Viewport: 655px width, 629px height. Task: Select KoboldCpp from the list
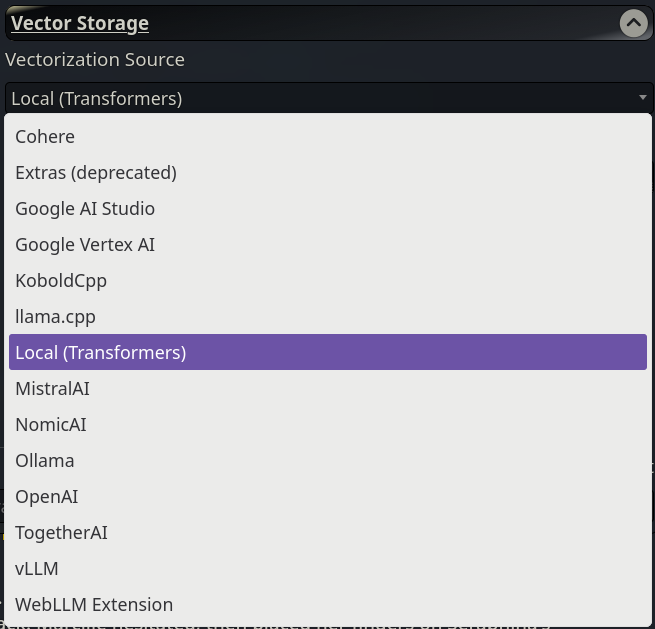(x=61, y=281)
